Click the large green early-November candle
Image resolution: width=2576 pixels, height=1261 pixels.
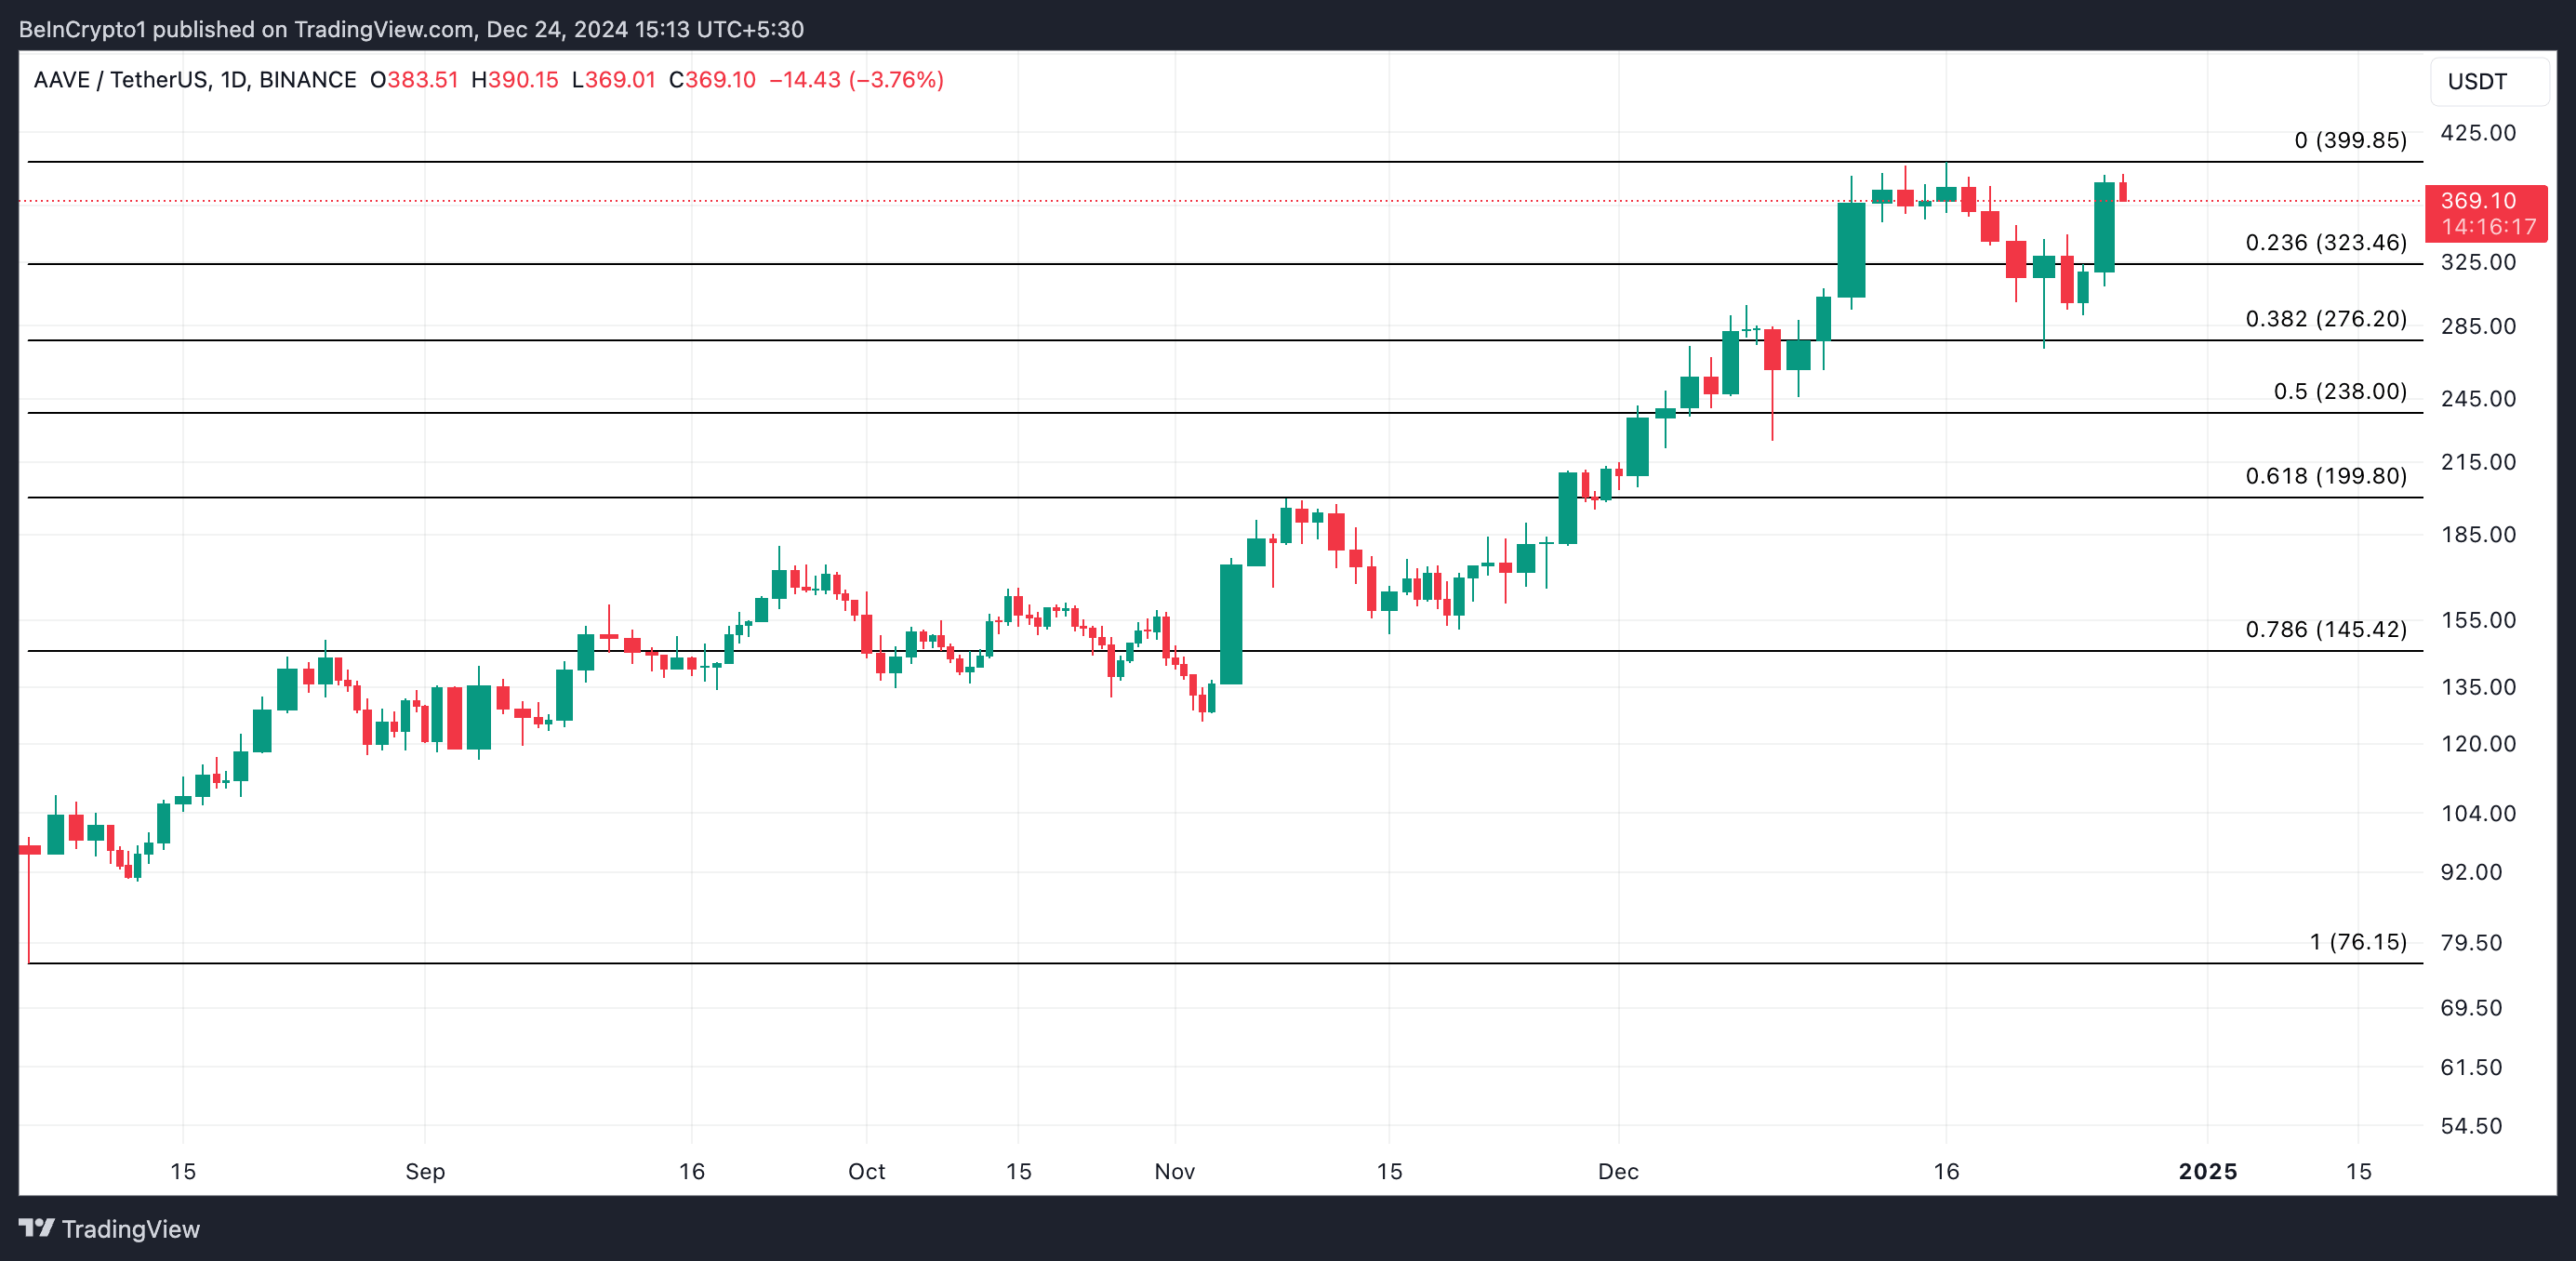[x=1231, y=625]
